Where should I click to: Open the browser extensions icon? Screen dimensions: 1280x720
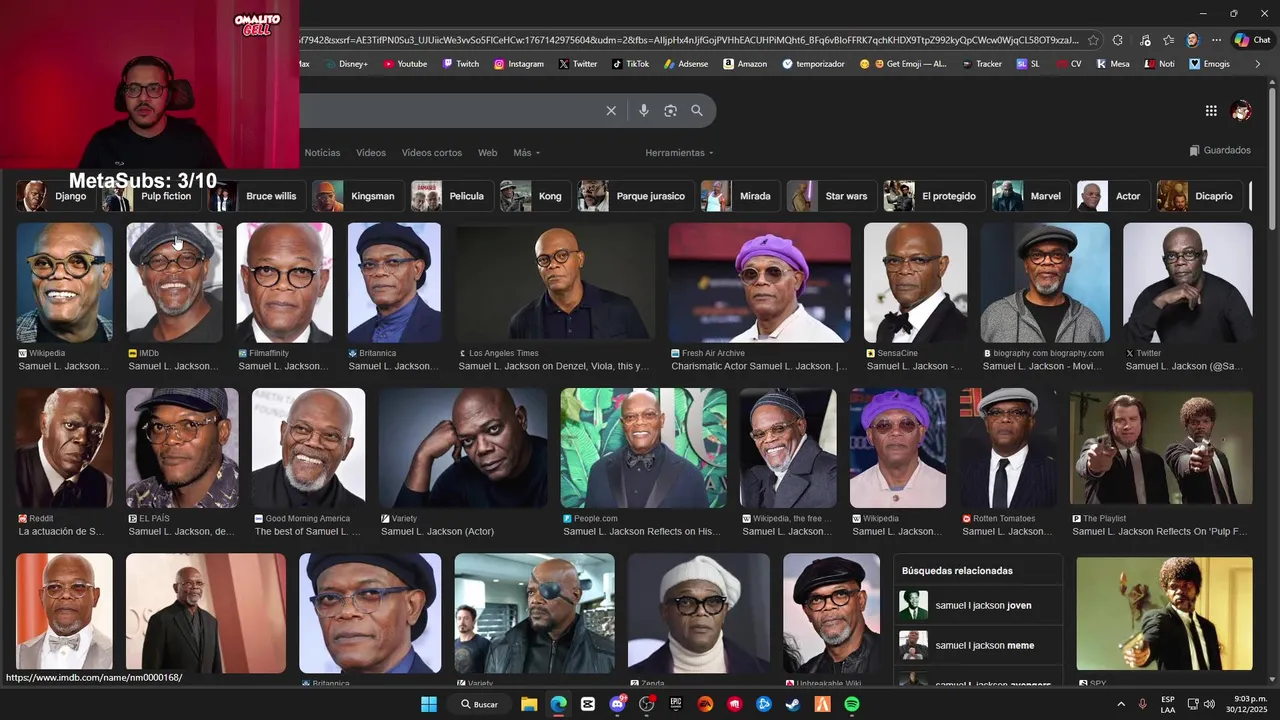coord(1118,40)
